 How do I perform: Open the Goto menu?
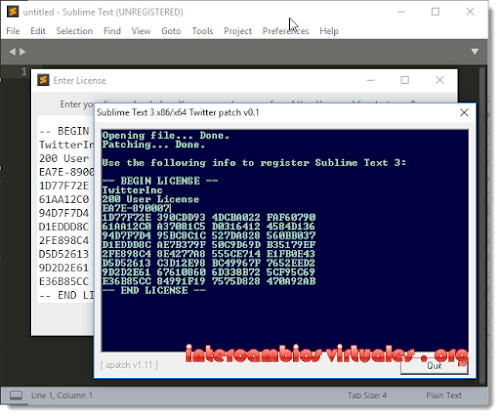click(x=171, y=31)
